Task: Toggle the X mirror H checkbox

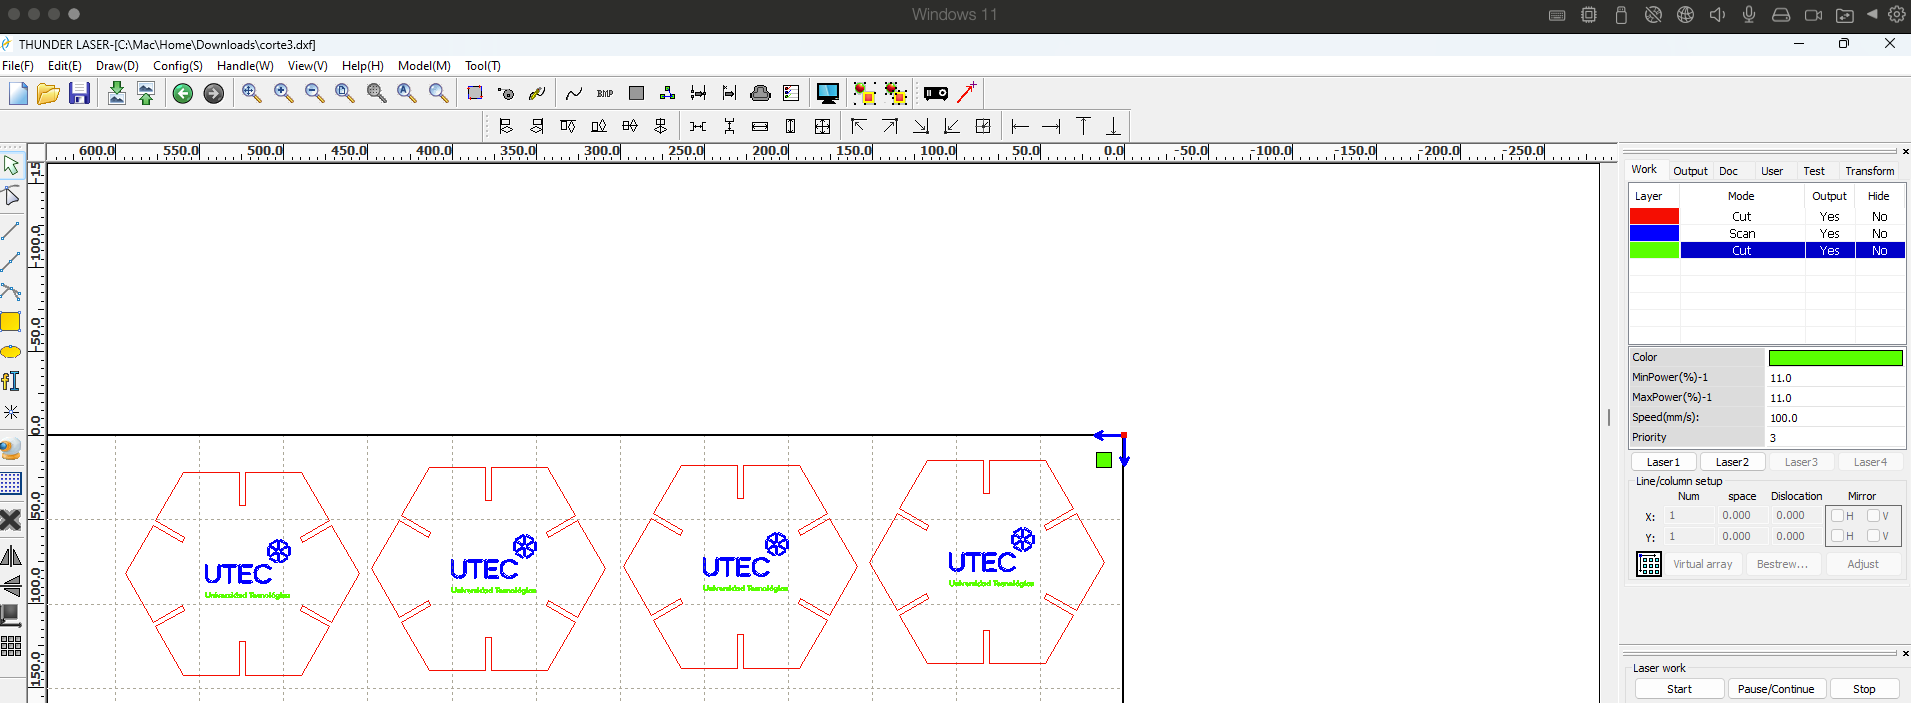Action: coord(1837,516)
